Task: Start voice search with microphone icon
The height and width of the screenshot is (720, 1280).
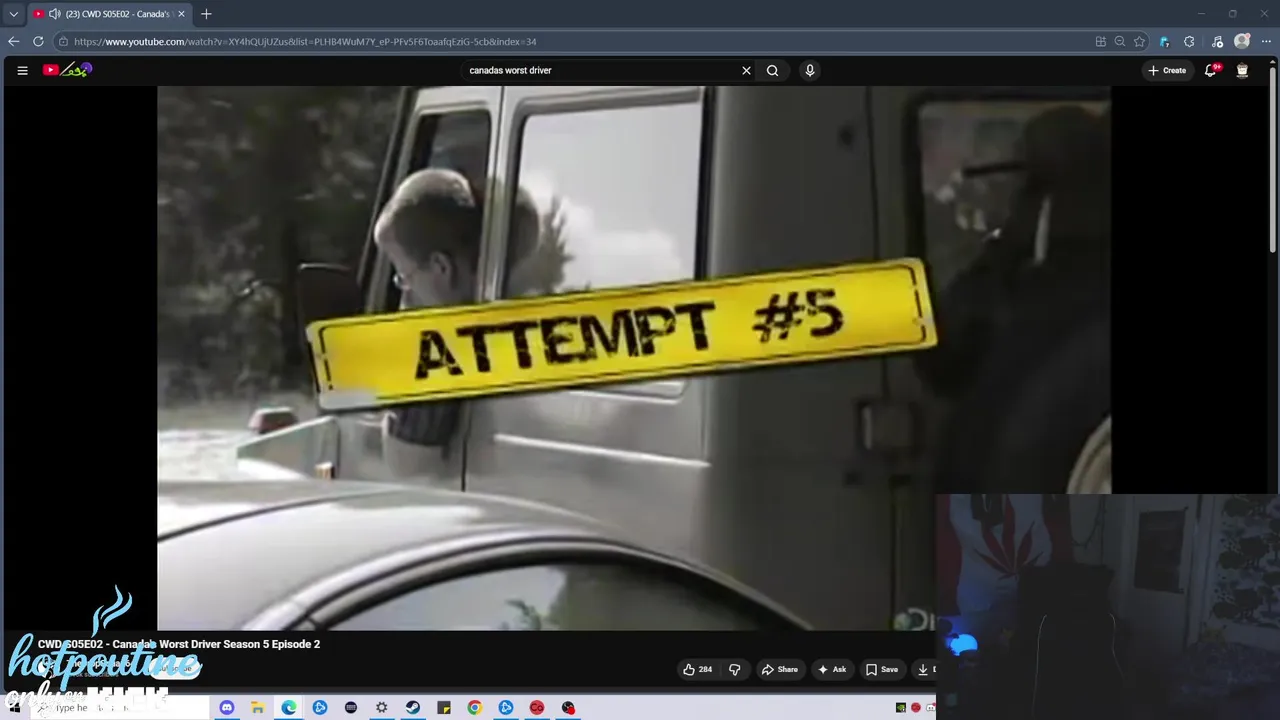Action: (x=810, y=70)
